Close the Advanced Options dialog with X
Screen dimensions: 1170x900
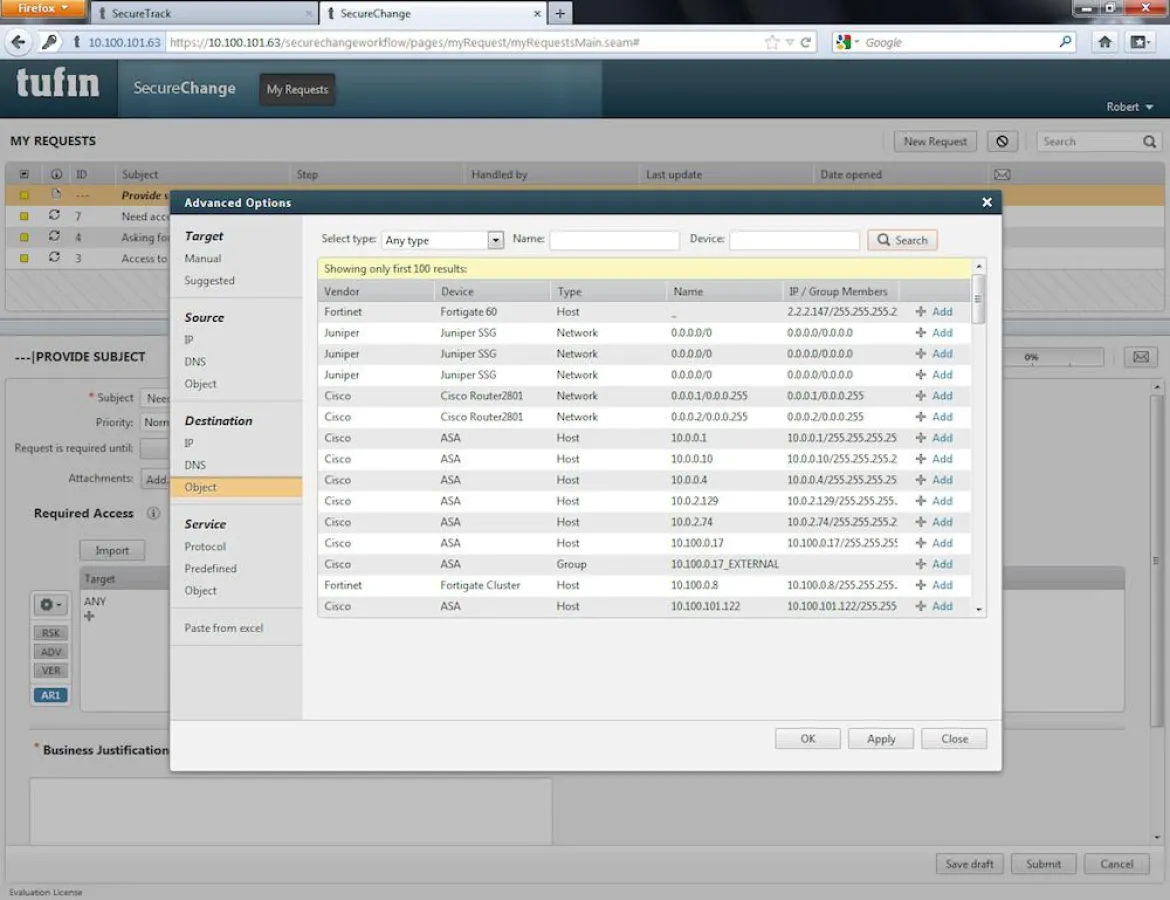point(987,202)
